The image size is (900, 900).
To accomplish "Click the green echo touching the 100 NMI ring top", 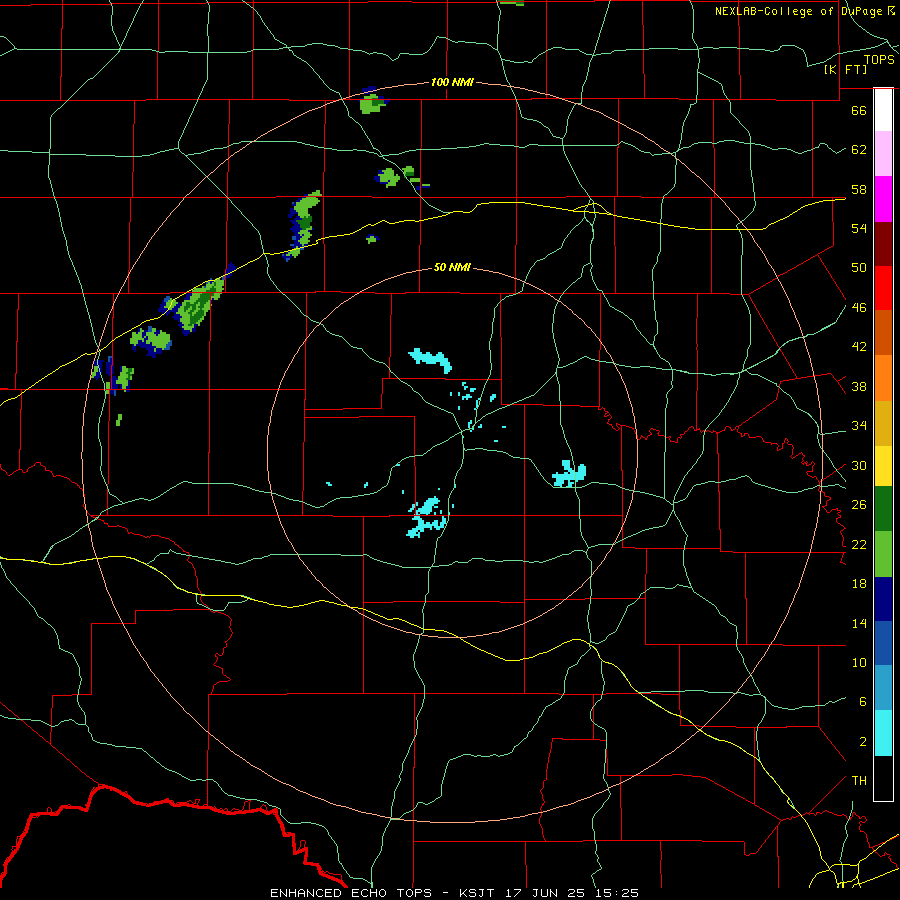I will [373, 101].
